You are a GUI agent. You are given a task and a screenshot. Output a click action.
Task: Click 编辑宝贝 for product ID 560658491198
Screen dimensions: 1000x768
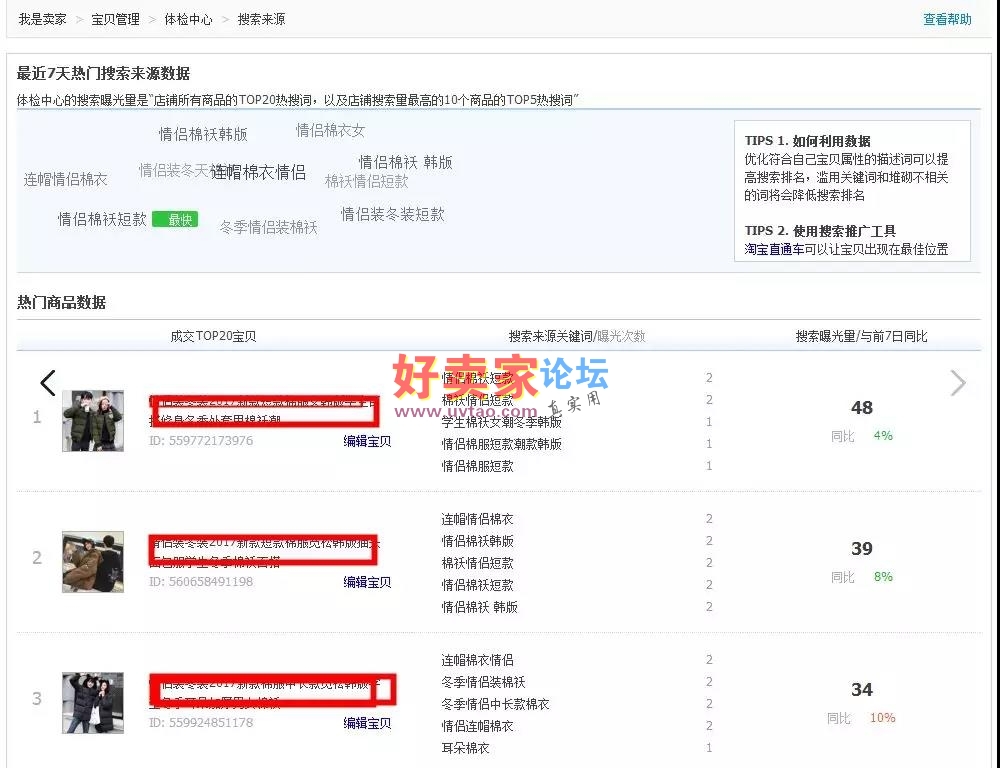367,582
